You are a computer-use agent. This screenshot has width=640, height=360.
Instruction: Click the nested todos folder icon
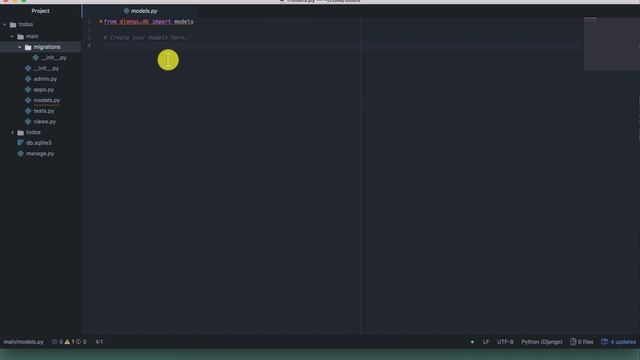pyautogui.click(x=20, y=132)
